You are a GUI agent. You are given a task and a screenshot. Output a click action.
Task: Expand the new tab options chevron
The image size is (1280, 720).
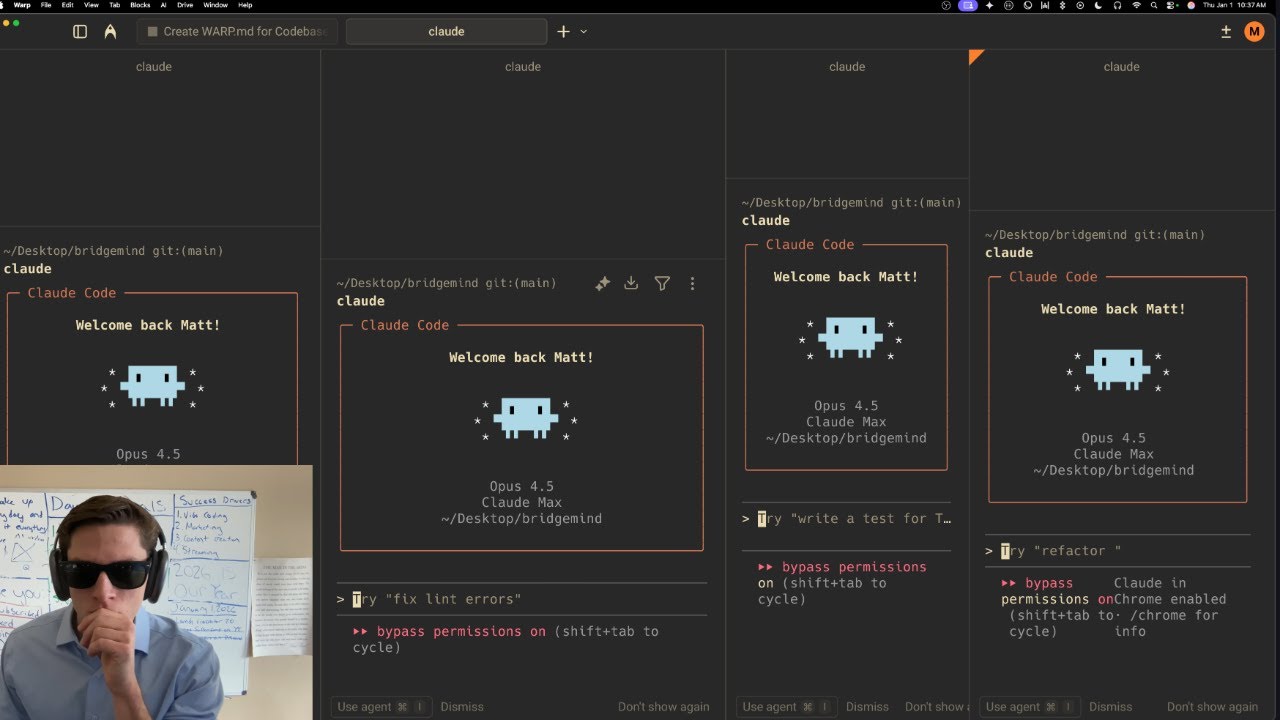tap(584, 31)
